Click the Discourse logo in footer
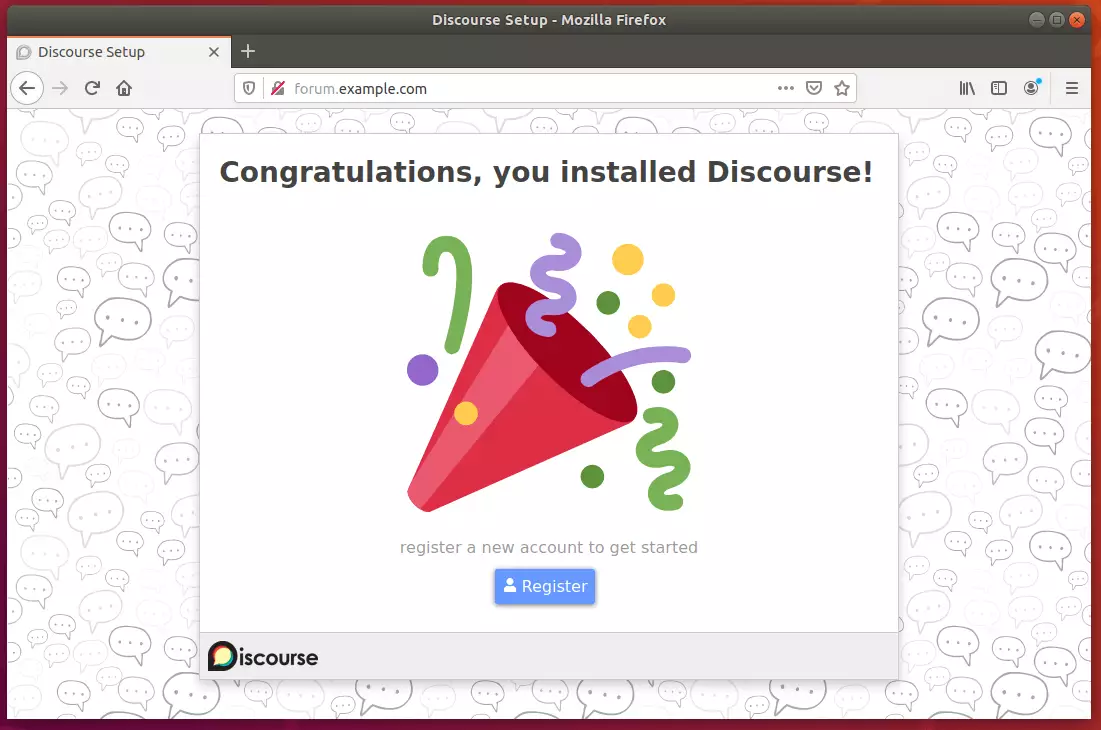The width and height of the screenshot is (1101, 730). point(263,656)
